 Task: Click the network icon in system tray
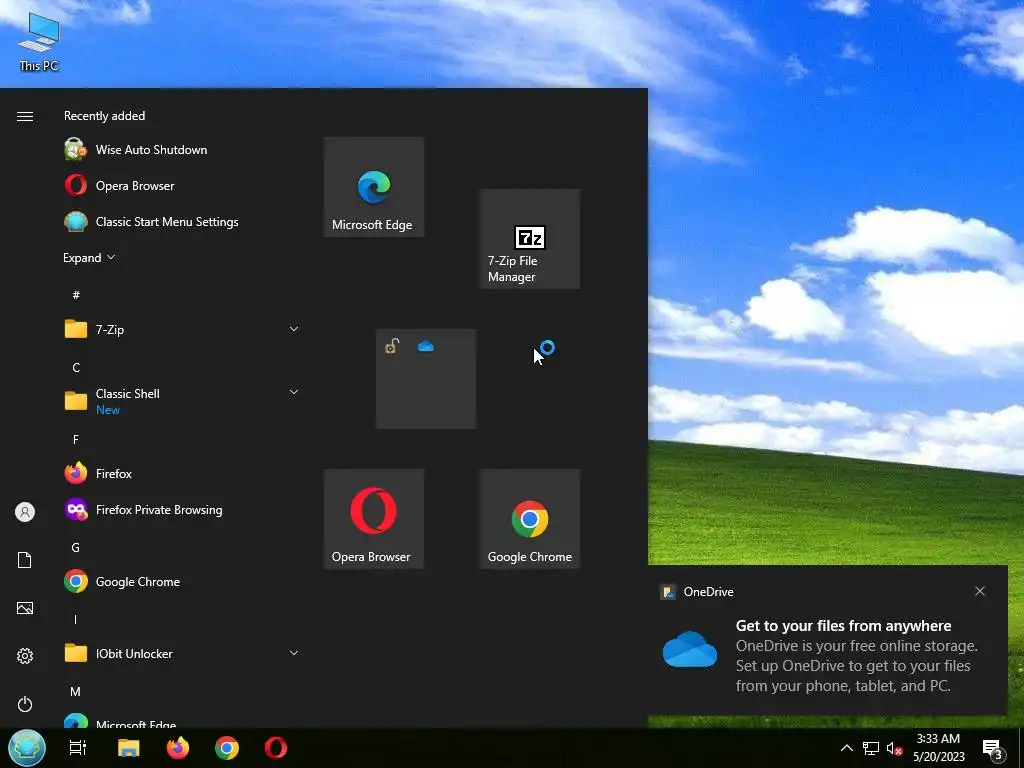coord(871,748)
